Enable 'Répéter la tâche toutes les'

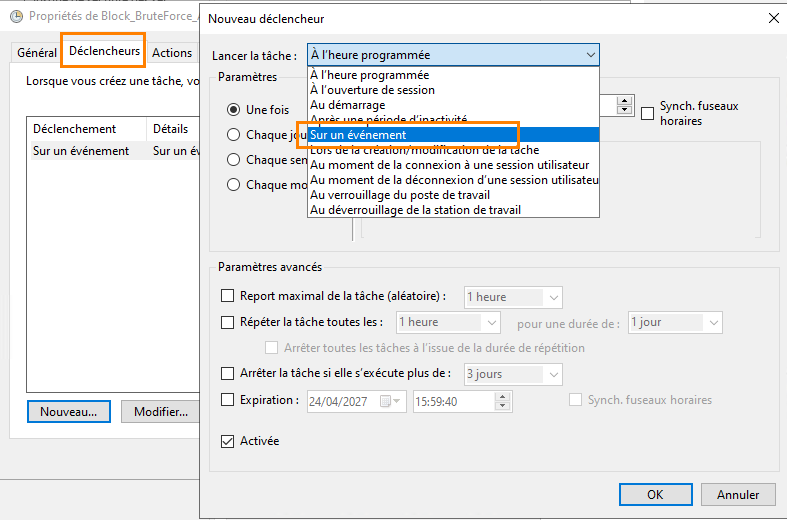[x=227, y=322]
